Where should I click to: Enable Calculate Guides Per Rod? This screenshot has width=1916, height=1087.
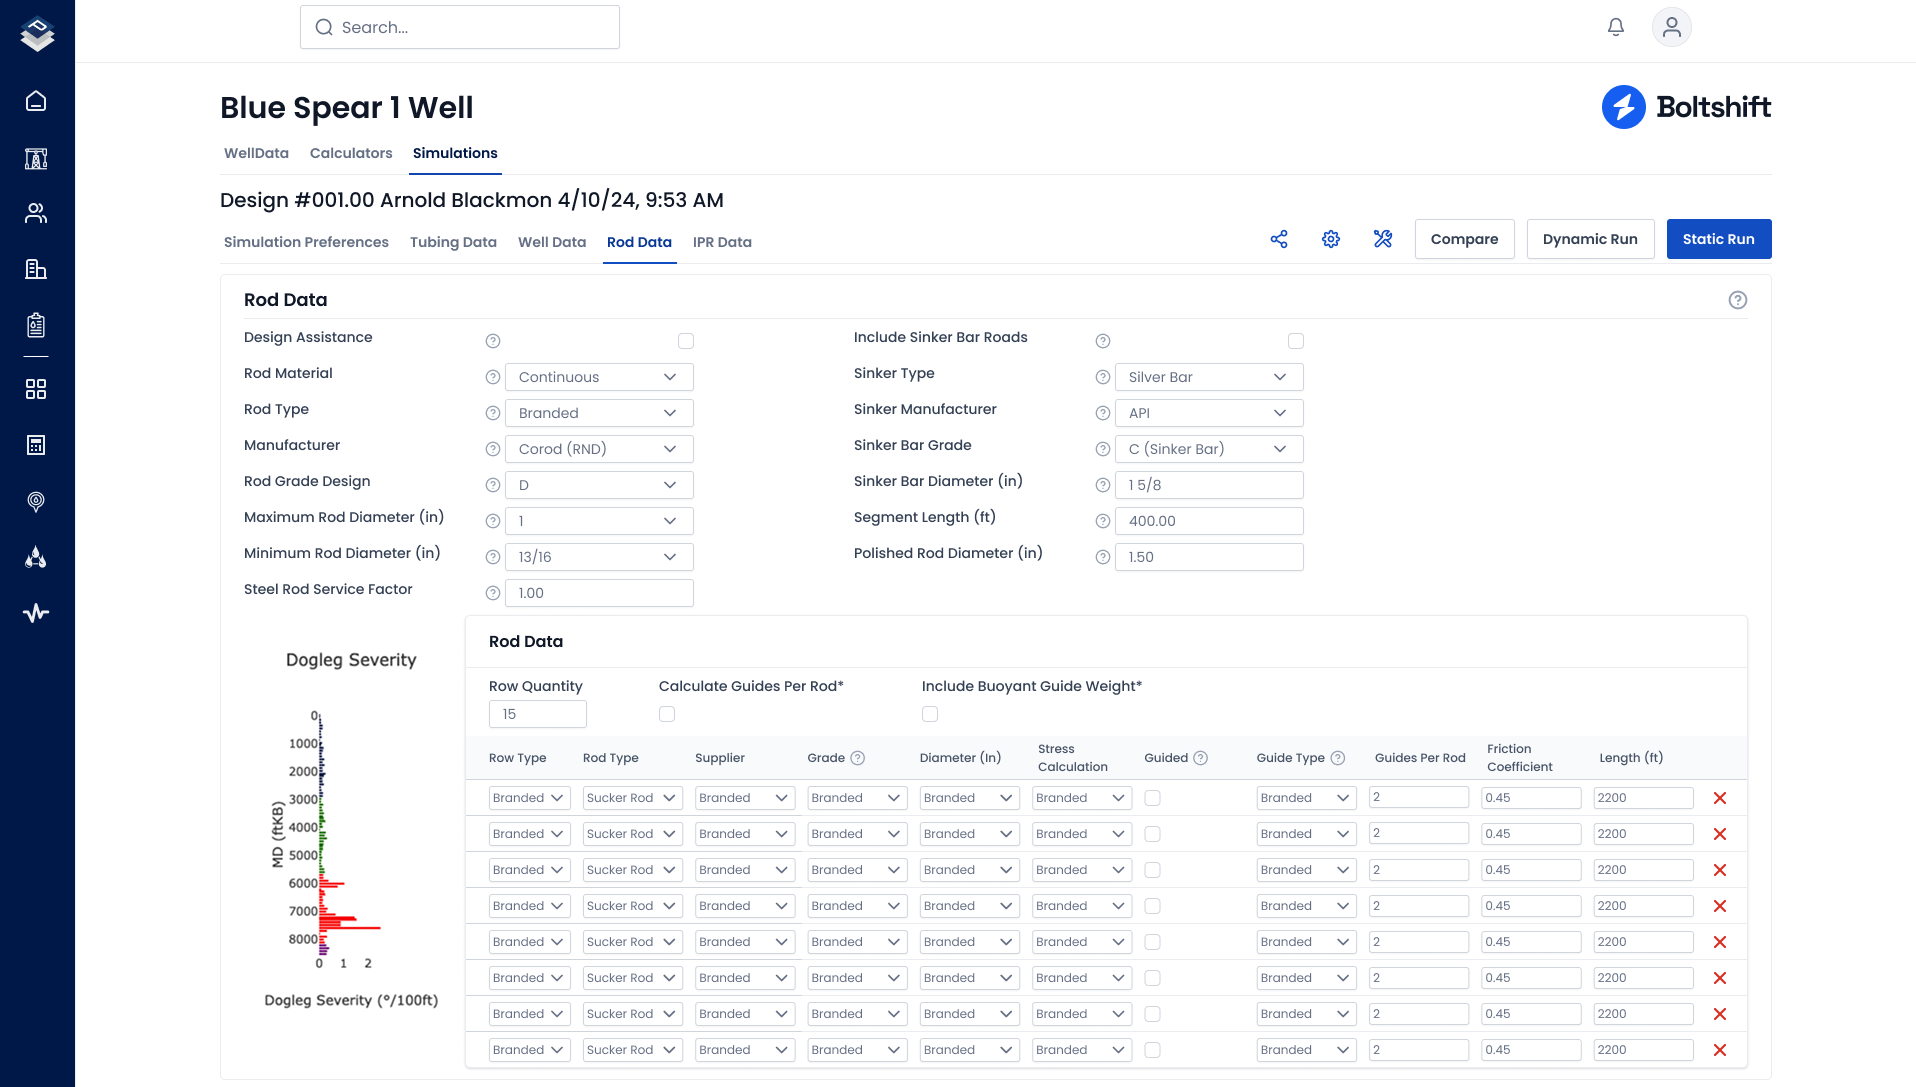click(667, 714)
